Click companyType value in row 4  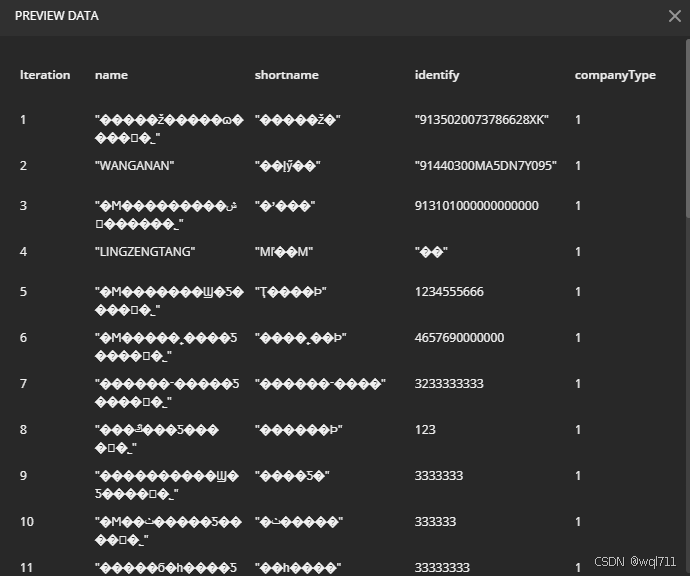(x=578, y=252)
